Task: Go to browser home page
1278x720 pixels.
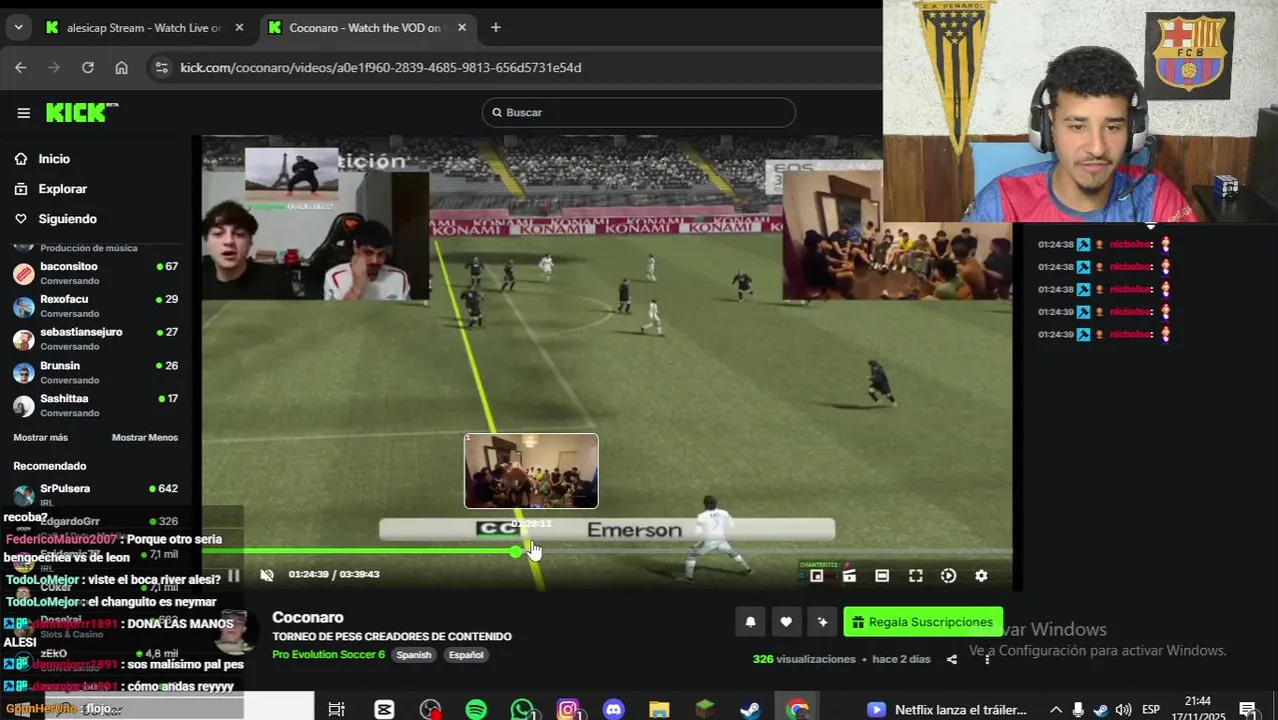Action: point(121,68)
